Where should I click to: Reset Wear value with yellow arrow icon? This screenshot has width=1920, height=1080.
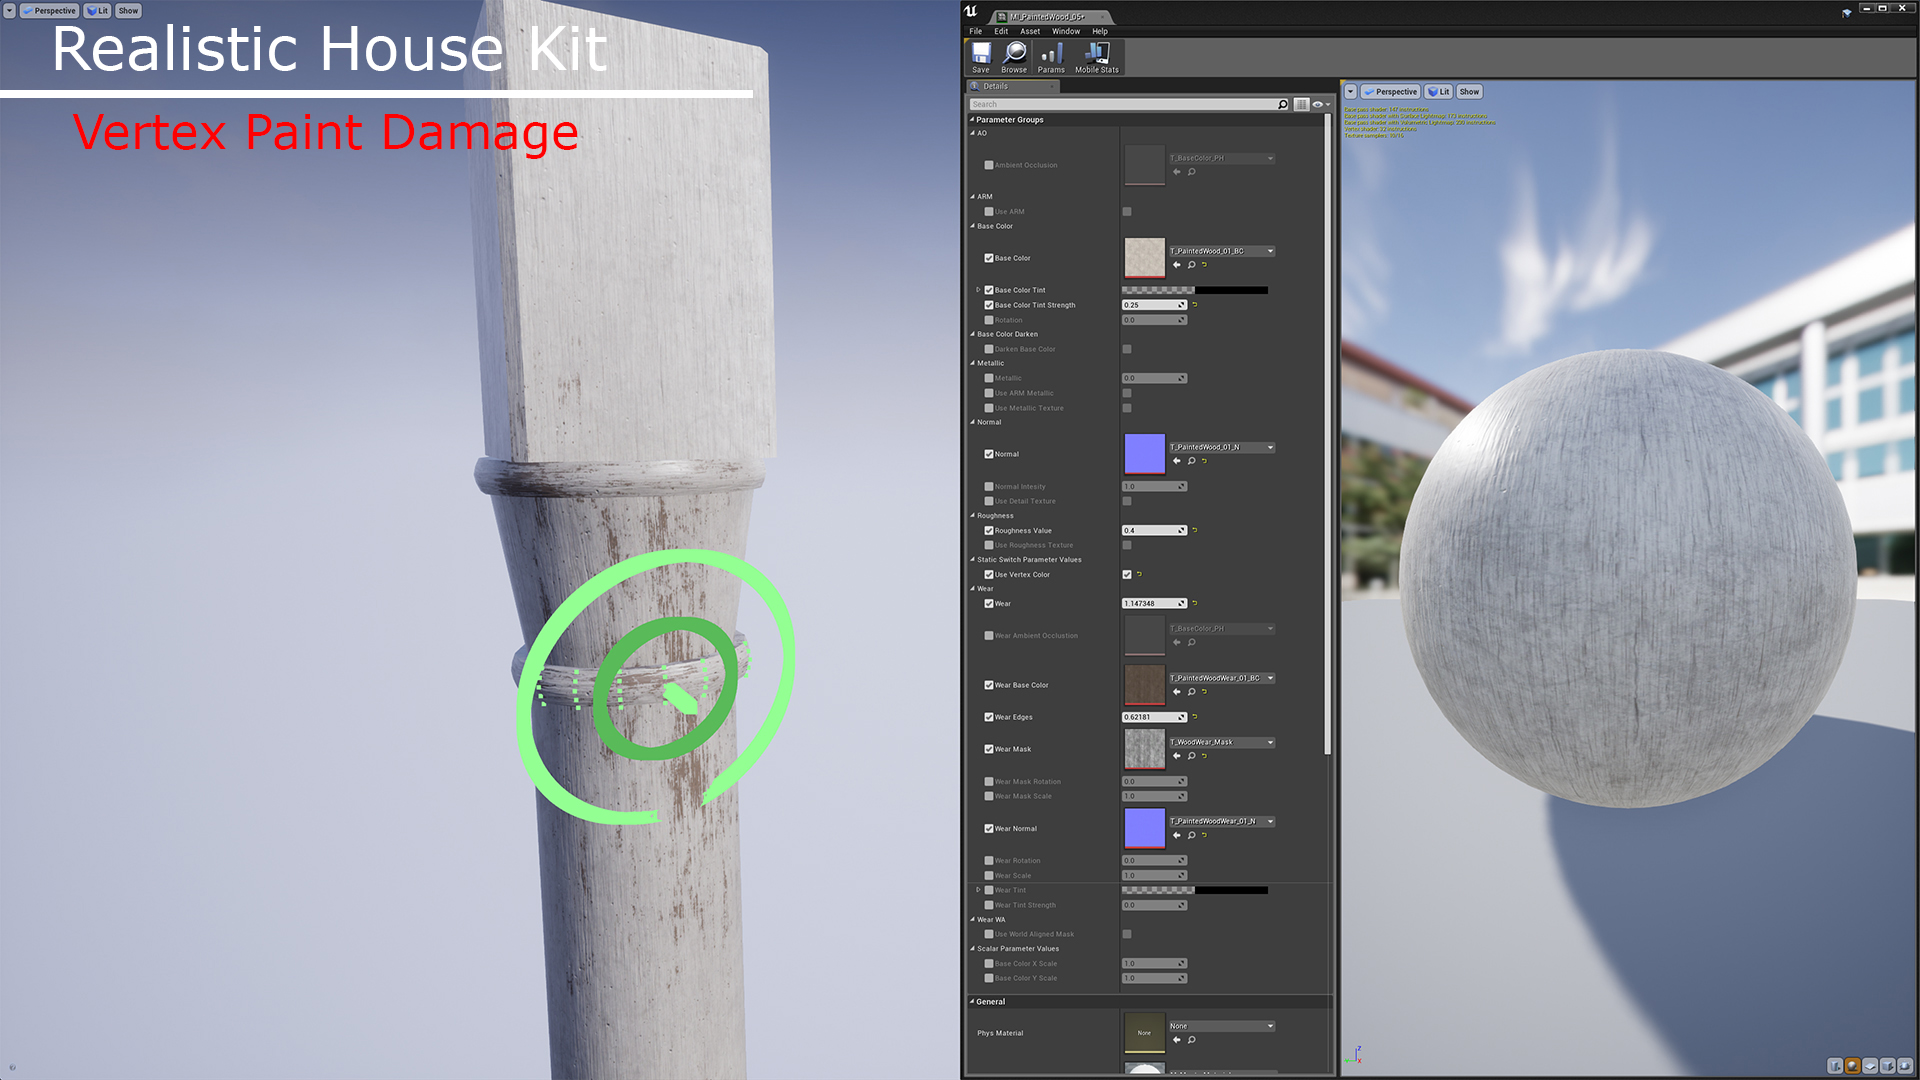tap(1195, 604)
